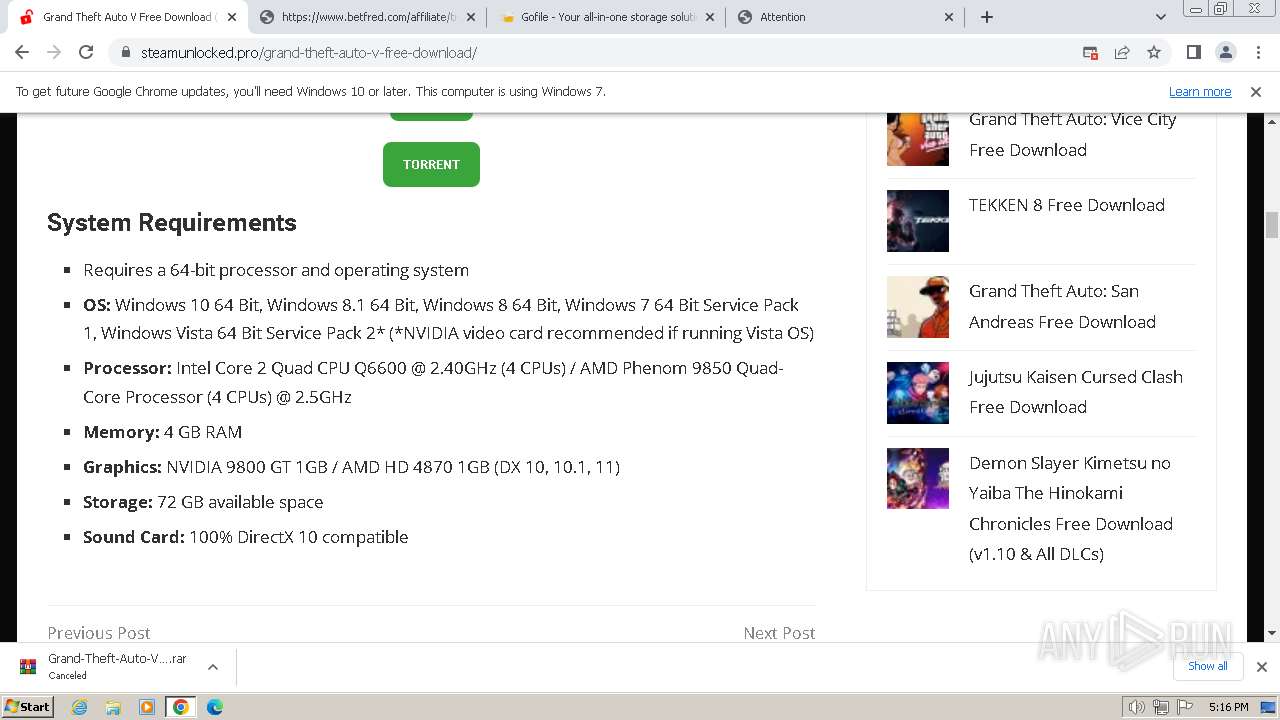Open the Chrome profile avatar
The height and width of the screenshot is (720, 1280).
point(1225,52)
